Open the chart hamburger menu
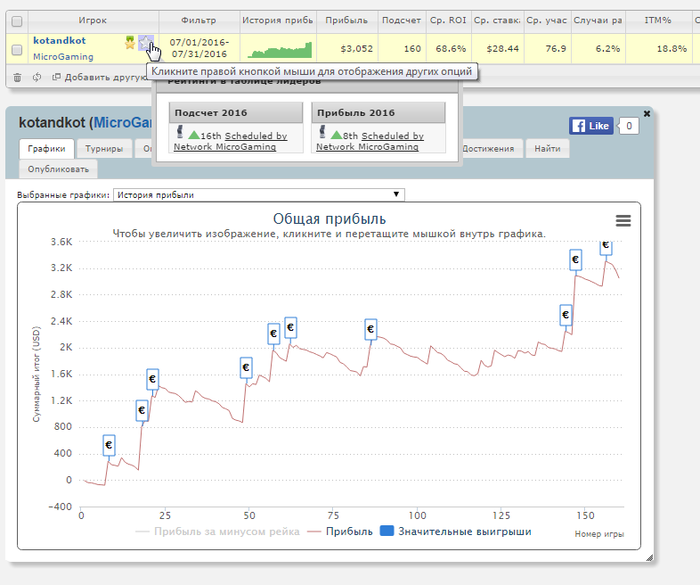The height and width of the screenshot is (585, 700). [623, 221]
